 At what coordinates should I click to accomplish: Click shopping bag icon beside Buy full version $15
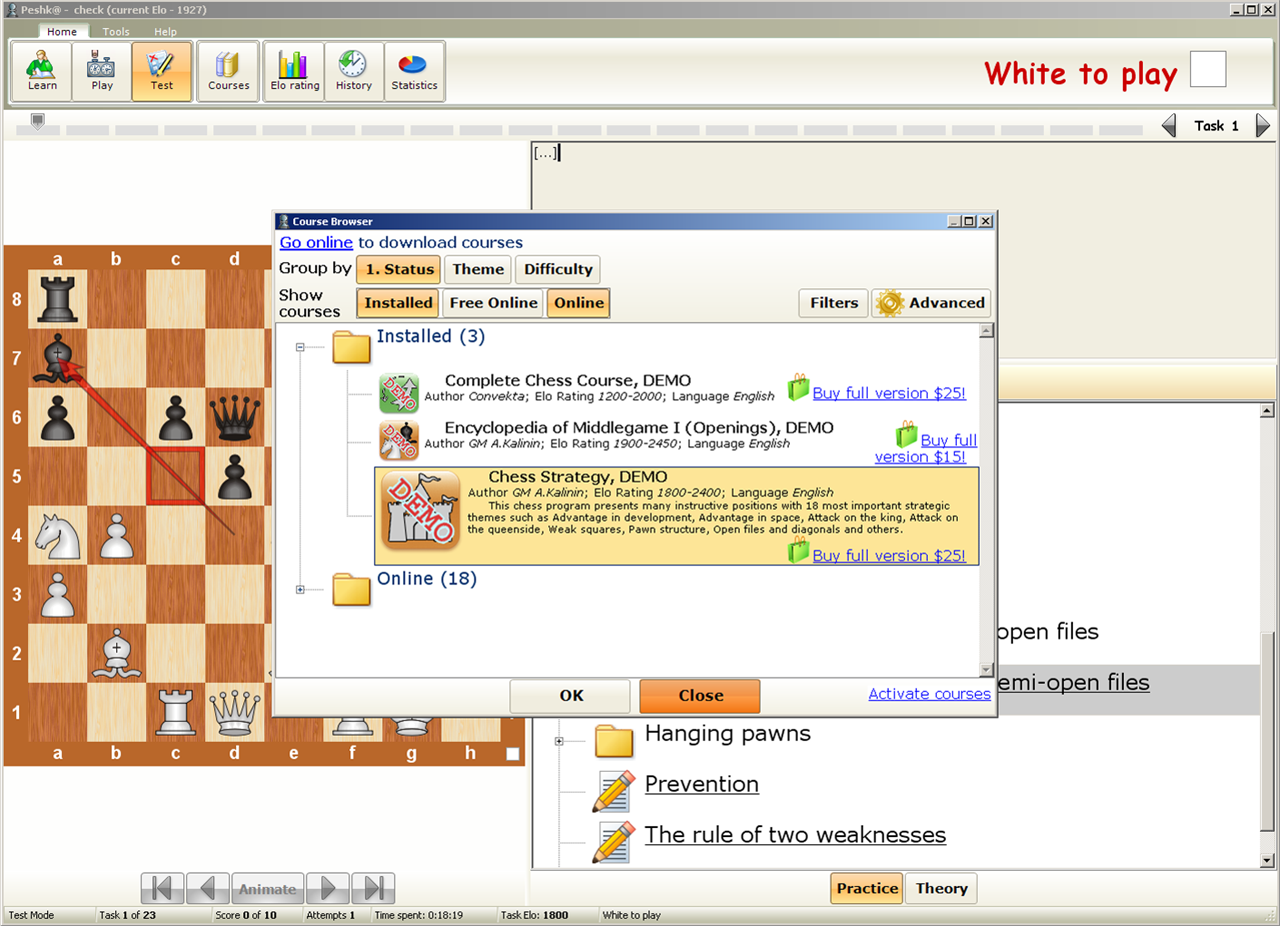[906, 435]
